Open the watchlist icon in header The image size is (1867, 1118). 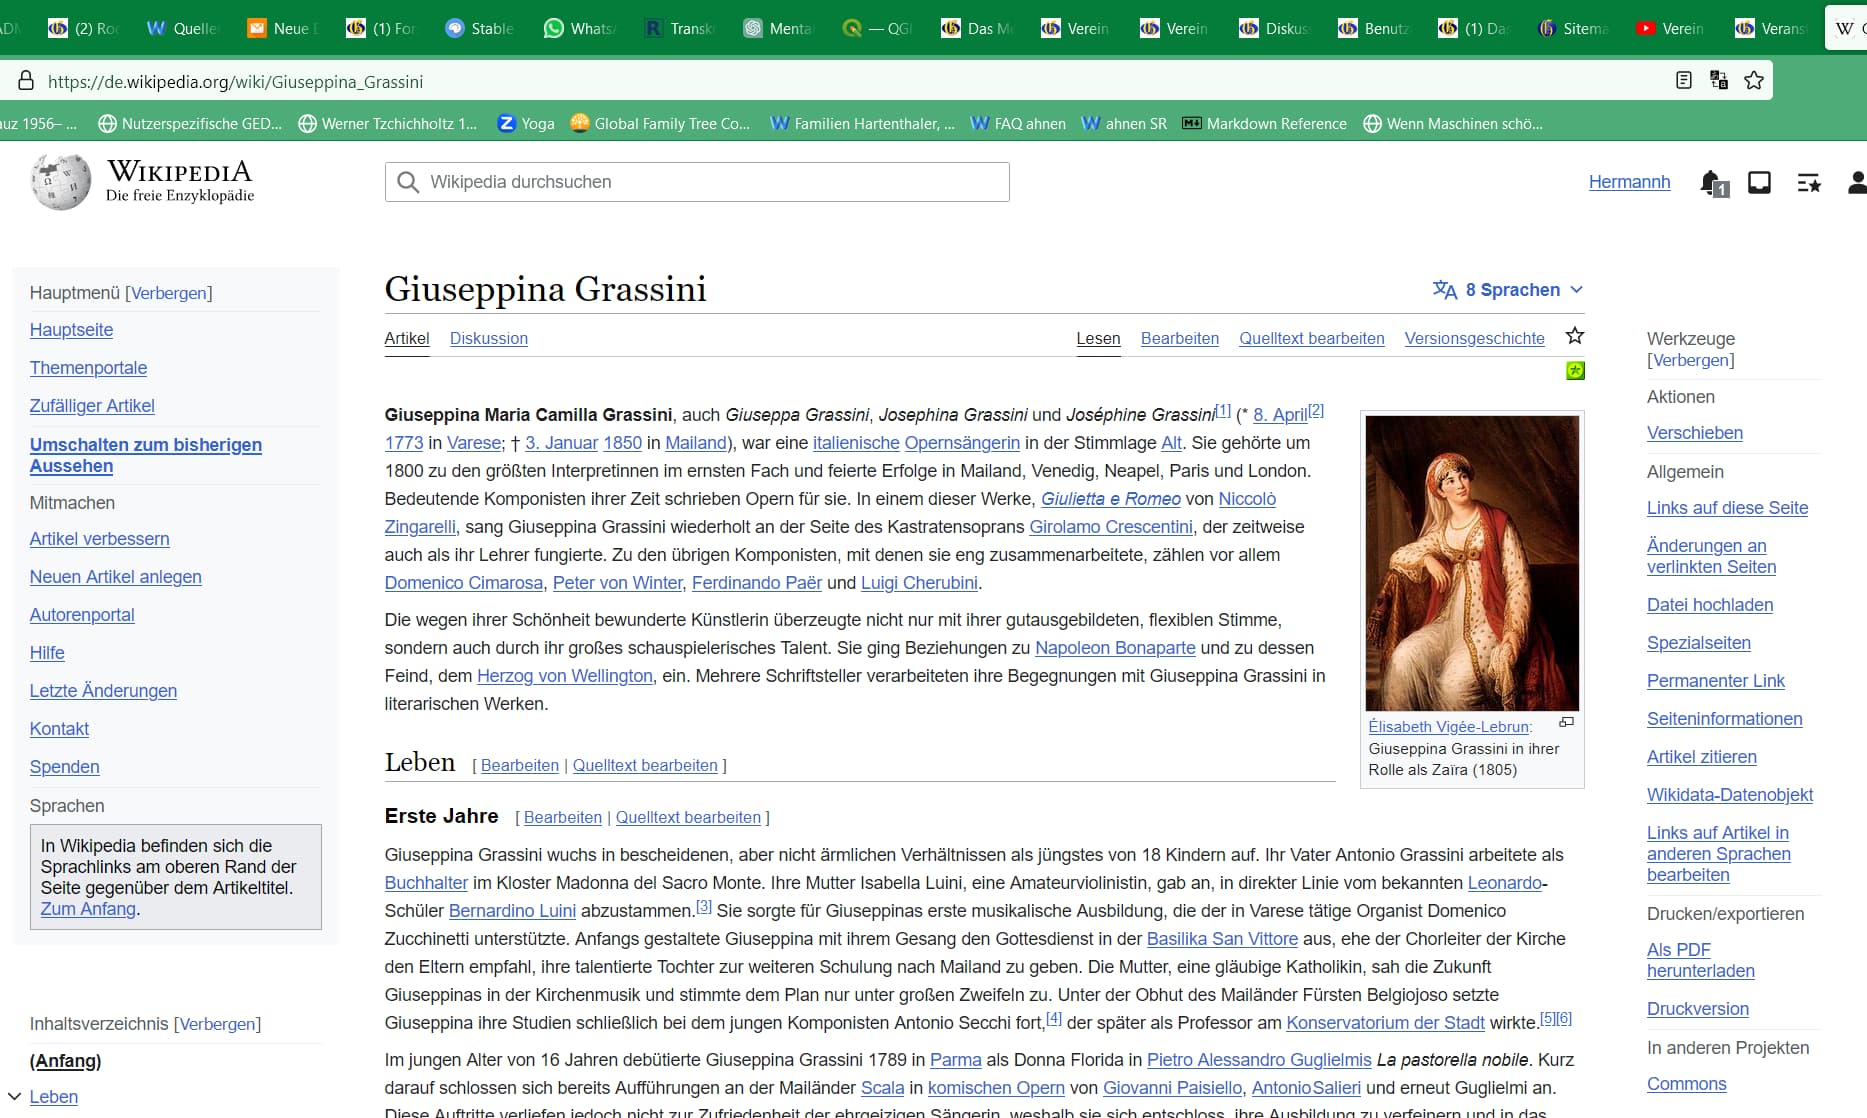click(1809, 183)
